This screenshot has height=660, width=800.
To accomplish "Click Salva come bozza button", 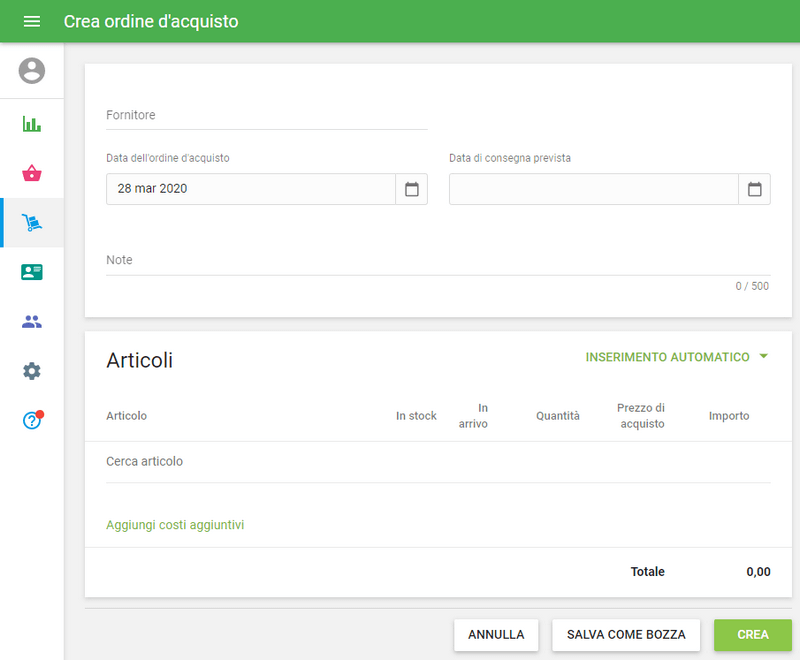I will (x=626, y=634).
